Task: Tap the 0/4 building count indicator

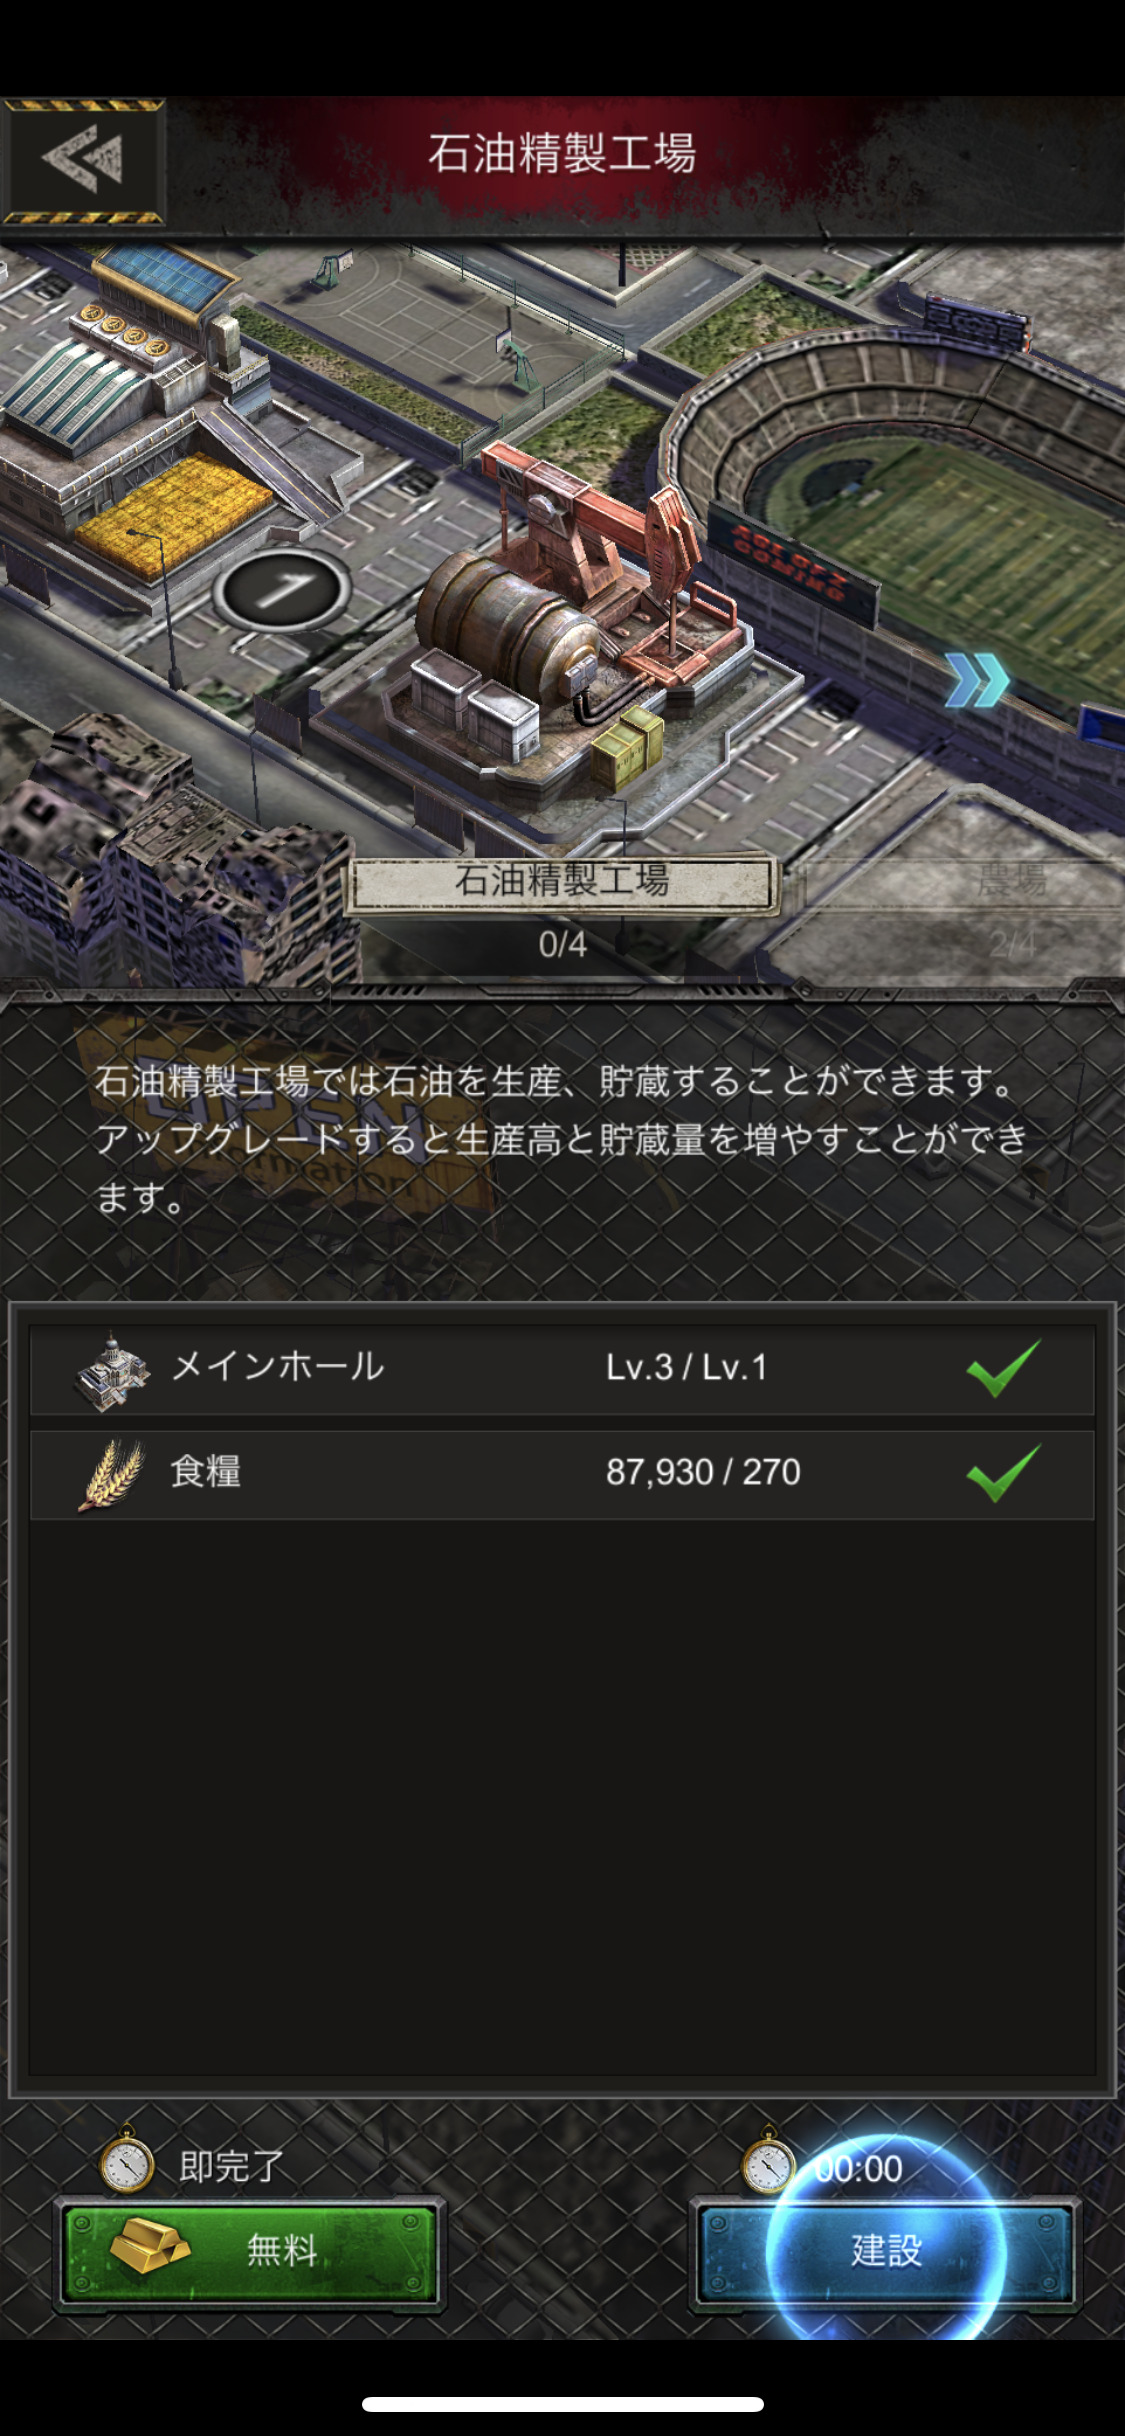Action: (x=562, y=944)
